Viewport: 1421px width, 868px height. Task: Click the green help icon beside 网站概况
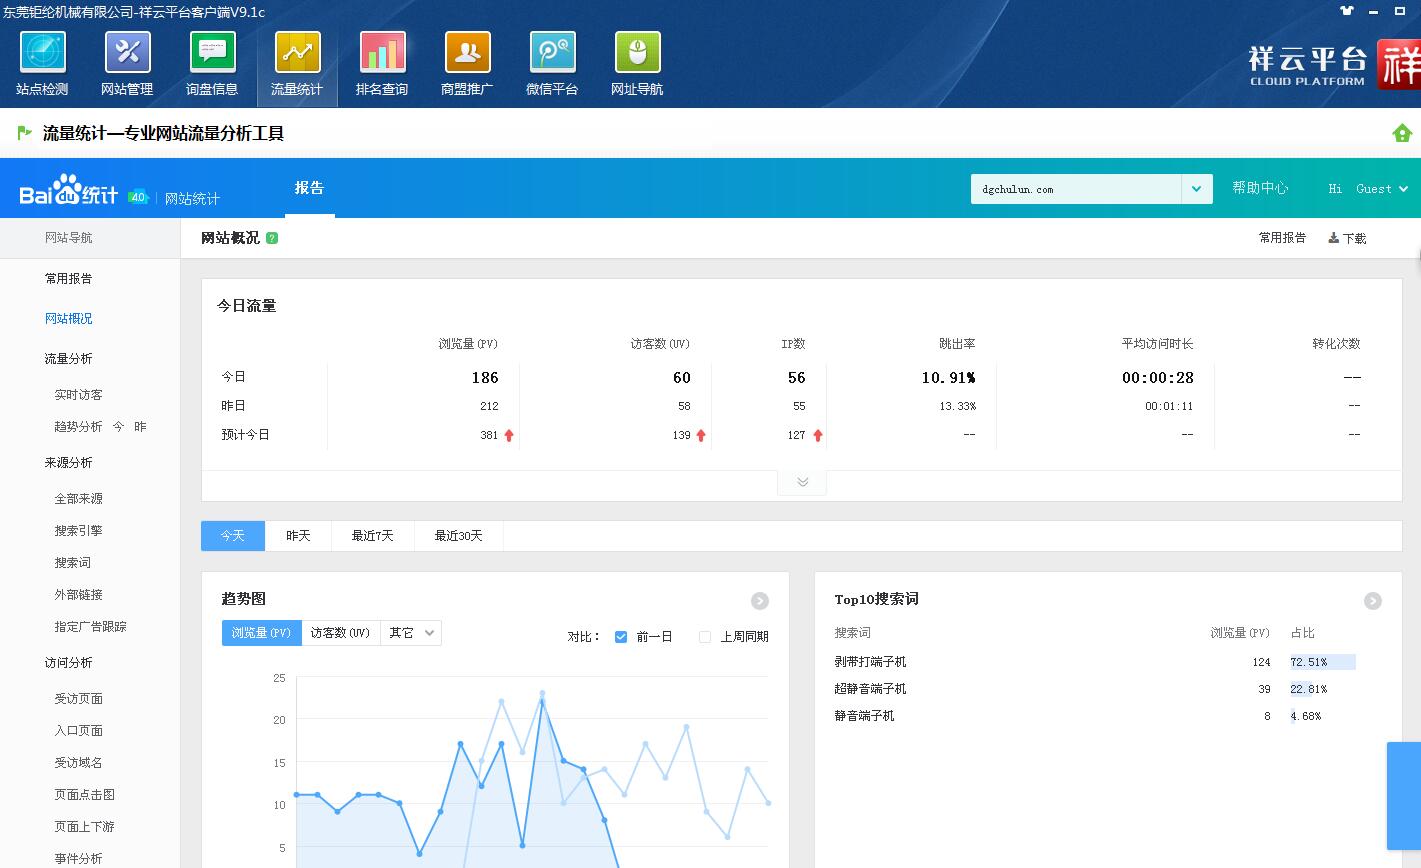(x=272, y=238)
